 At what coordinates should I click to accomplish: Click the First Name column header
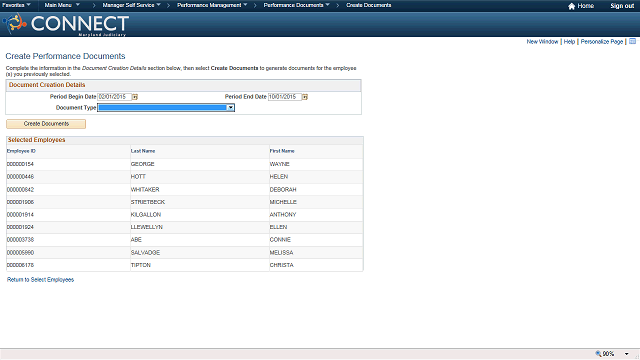tap(282, 151)
